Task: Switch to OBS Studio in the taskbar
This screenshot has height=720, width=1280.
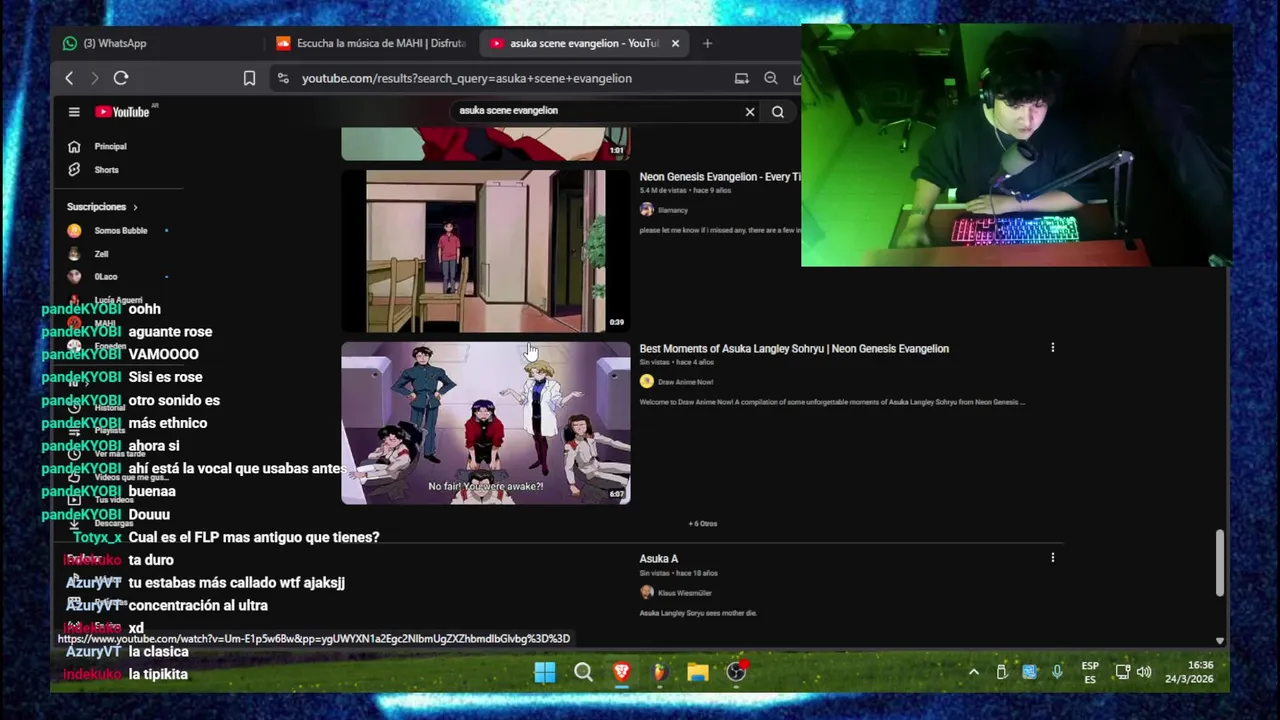Action: point(737,672)
